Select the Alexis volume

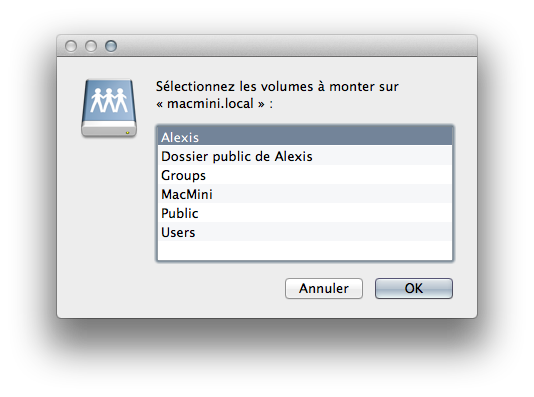click(305, 137)
